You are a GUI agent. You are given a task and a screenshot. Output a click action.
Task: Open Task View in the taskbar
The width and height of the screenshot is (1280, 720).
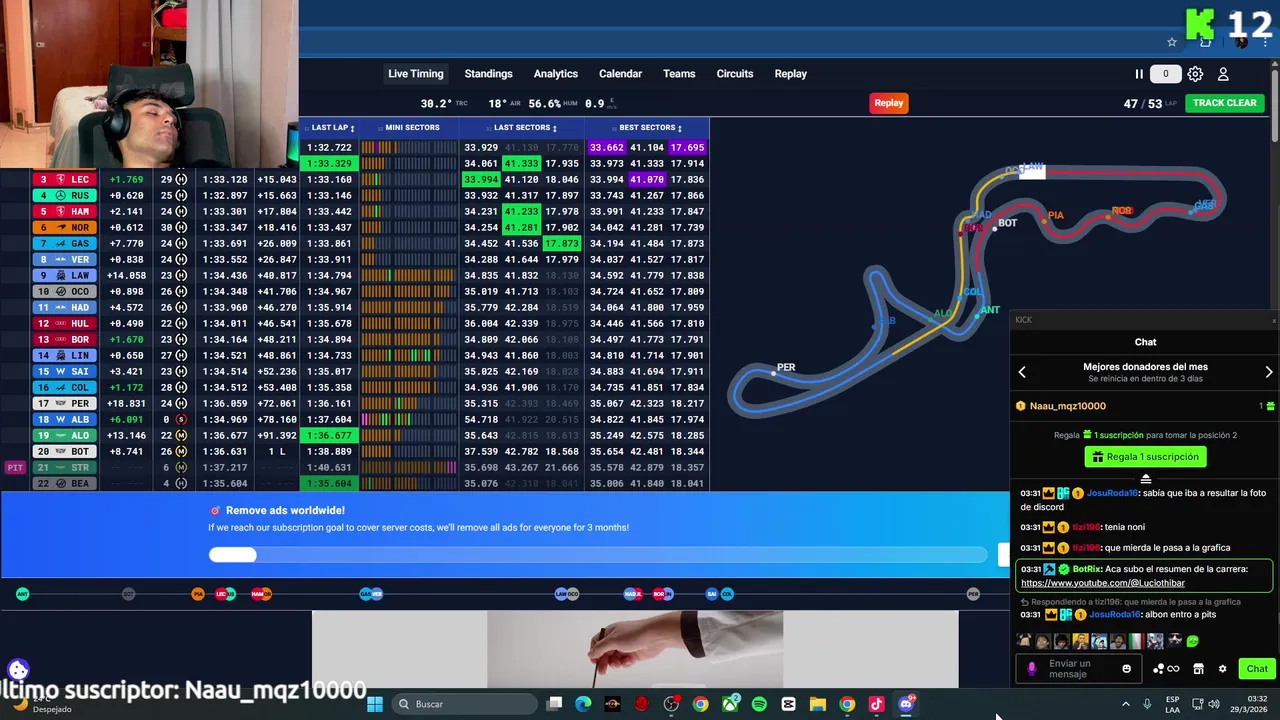click(x=554, y=704)
